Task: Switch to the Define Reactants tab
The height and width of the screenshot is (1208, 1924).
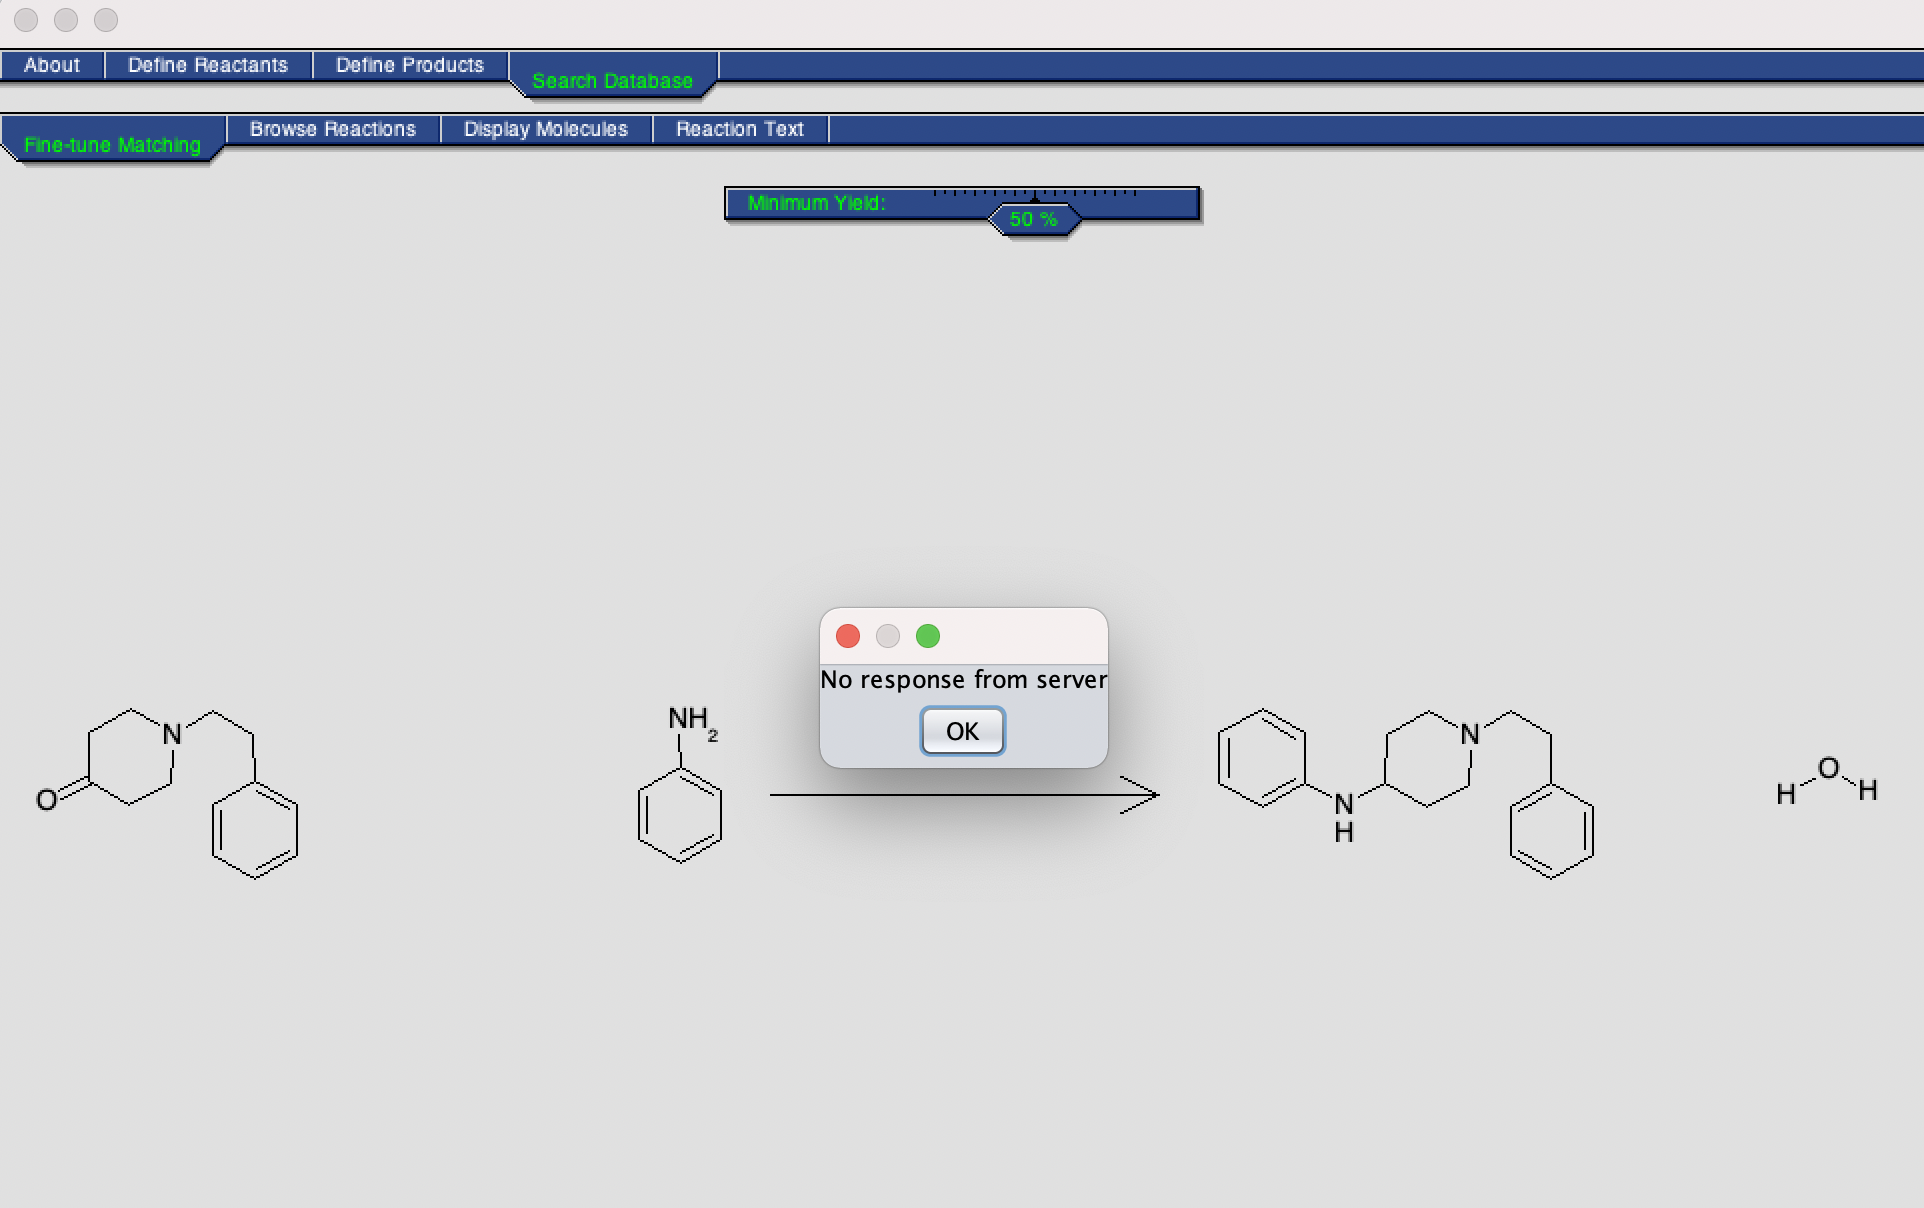Action: (208, 65)
